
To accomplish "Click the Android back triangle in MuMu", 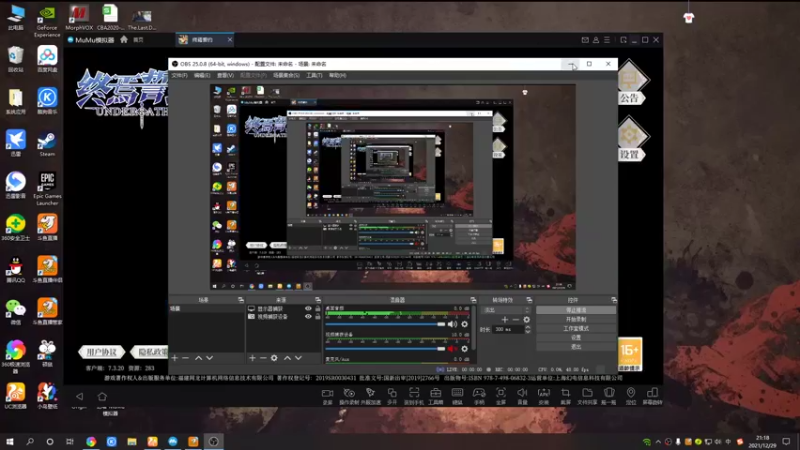I will point(80,396).
